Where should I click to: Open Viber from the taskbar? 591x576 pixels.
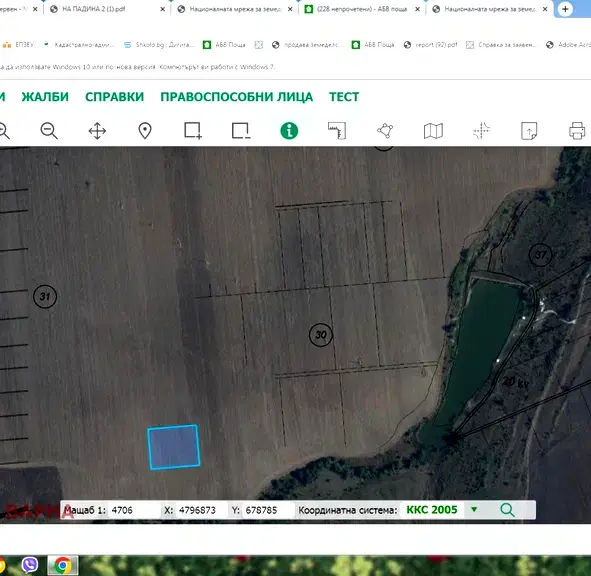pyautogui.click(x=30, y=565)
